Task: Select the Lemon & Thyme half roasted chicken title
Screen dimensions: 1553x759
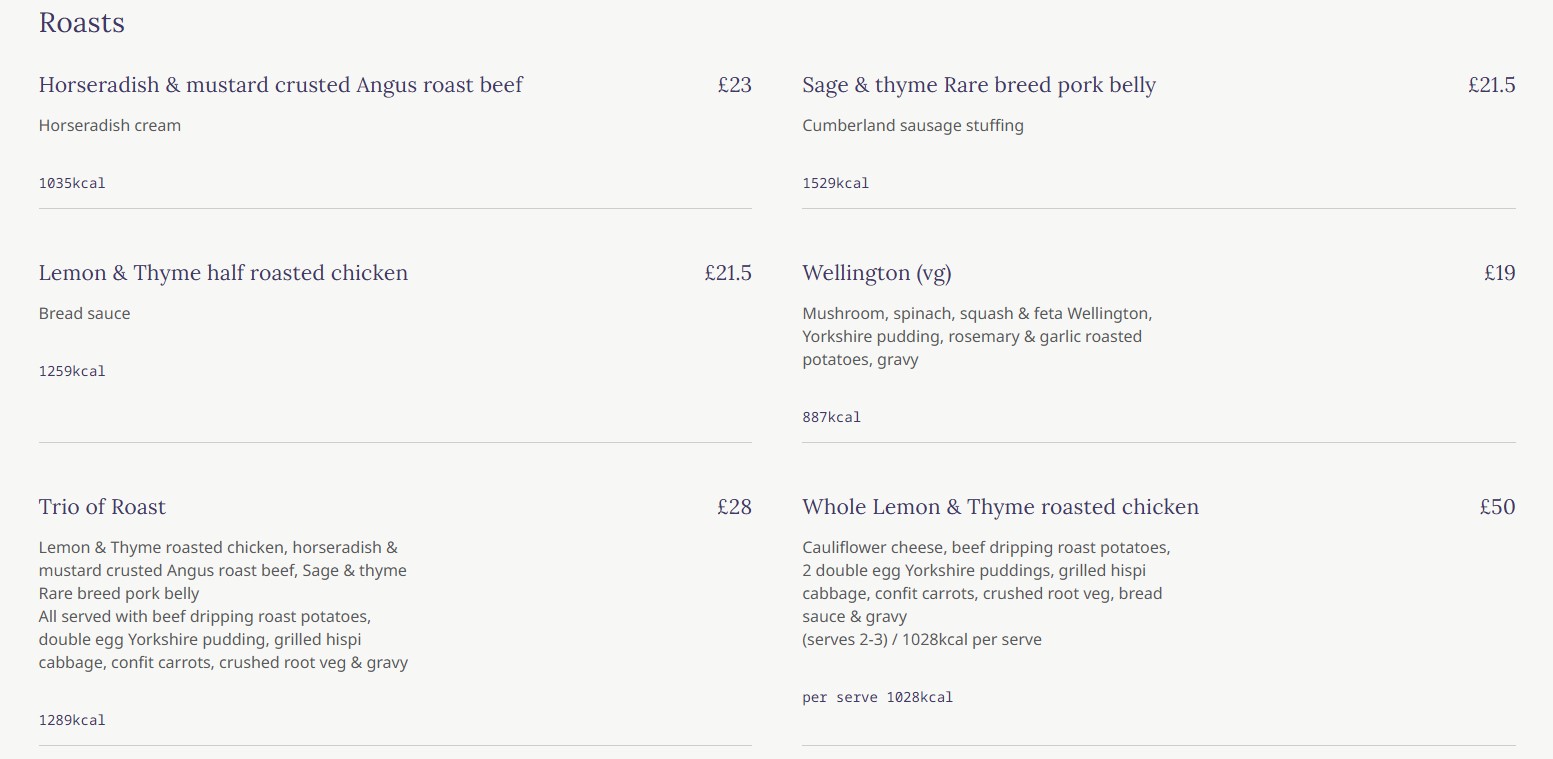Action: 223,273
